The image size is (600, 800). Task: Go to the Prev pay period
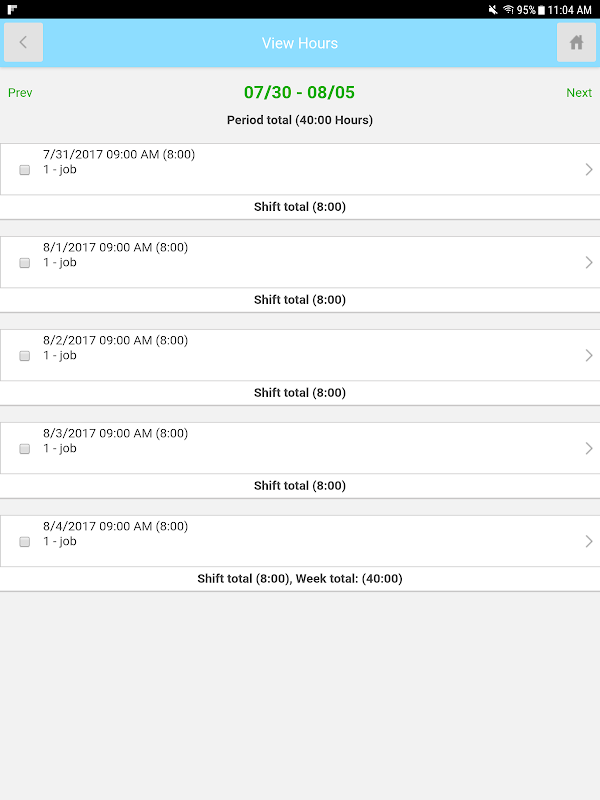click(20, 93)
